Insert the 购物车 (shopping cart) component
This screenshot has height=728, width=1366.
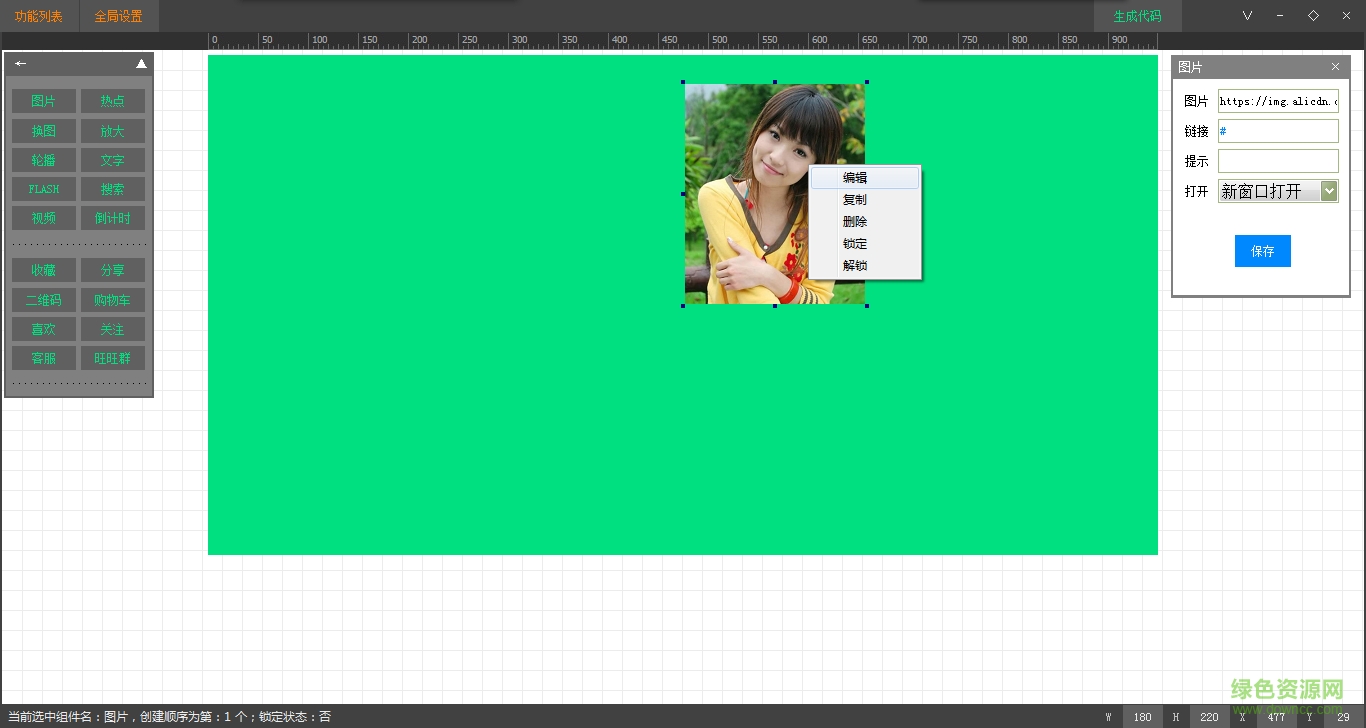click(x=113, y=300)
